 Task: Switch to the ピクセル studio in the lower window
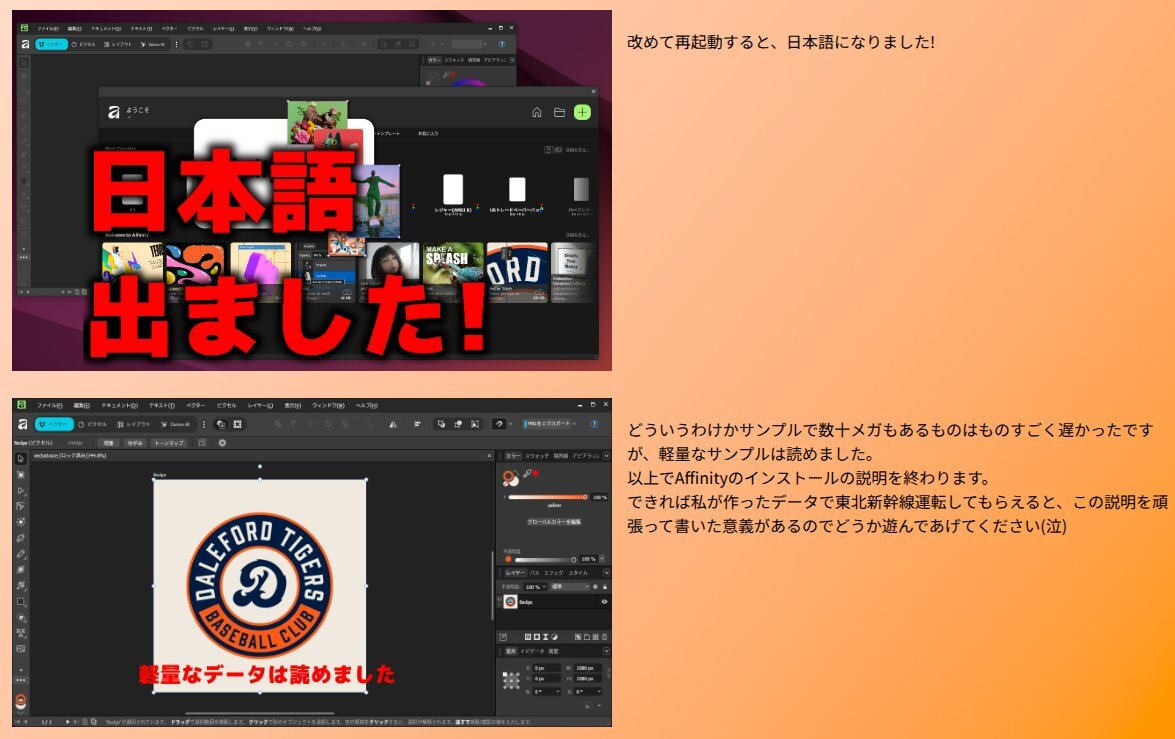pyautogui.click(x=92, y=424)
